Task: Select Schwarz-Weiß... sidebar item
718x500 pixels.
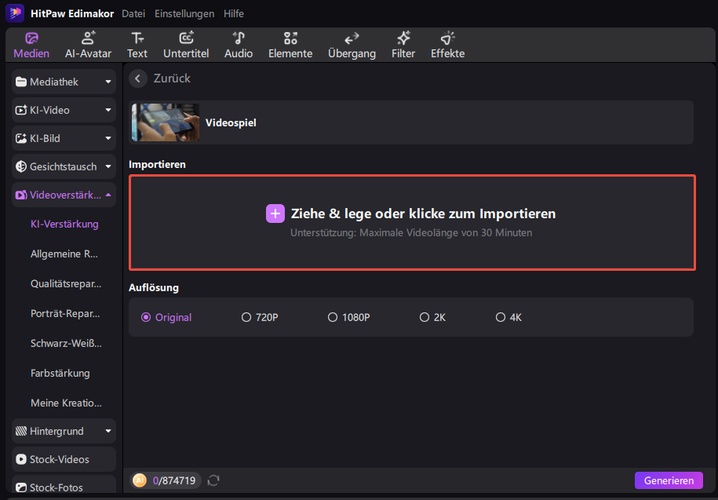Action: (66, 343)
